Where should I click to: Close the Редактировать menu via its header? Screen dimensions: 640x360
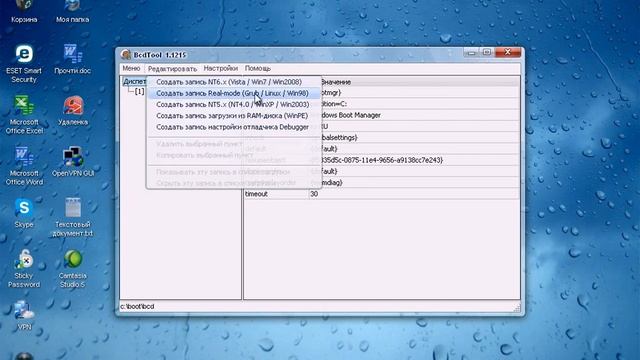(172, 69)
